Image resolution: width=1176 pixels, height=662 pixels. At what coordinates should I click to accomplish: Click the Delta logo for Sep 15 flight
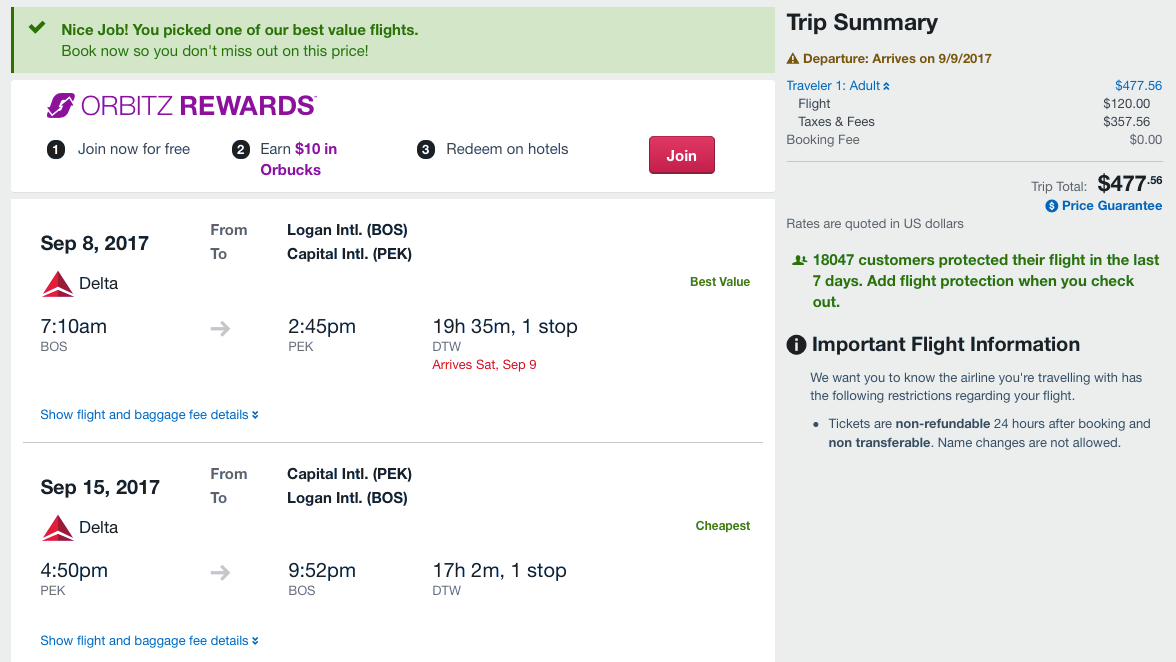58,527
